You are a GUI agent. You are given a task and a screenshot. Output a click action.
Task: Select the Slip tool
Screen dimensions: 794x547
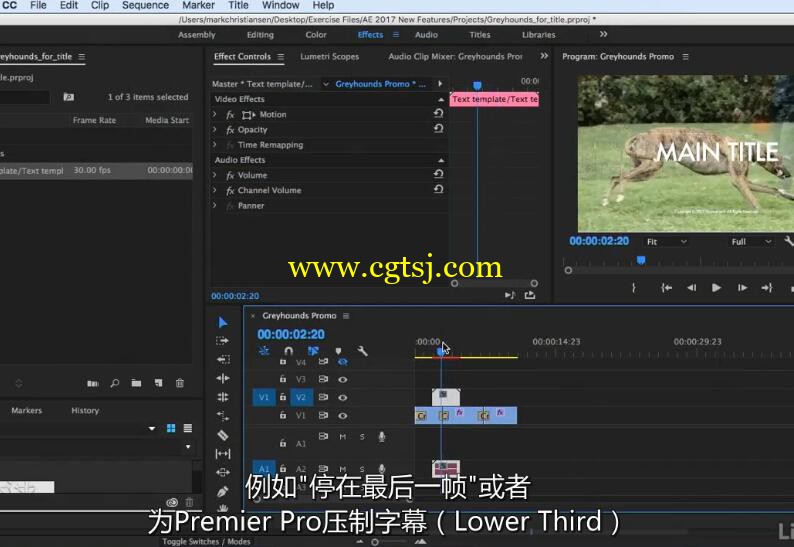pos(223,454)
